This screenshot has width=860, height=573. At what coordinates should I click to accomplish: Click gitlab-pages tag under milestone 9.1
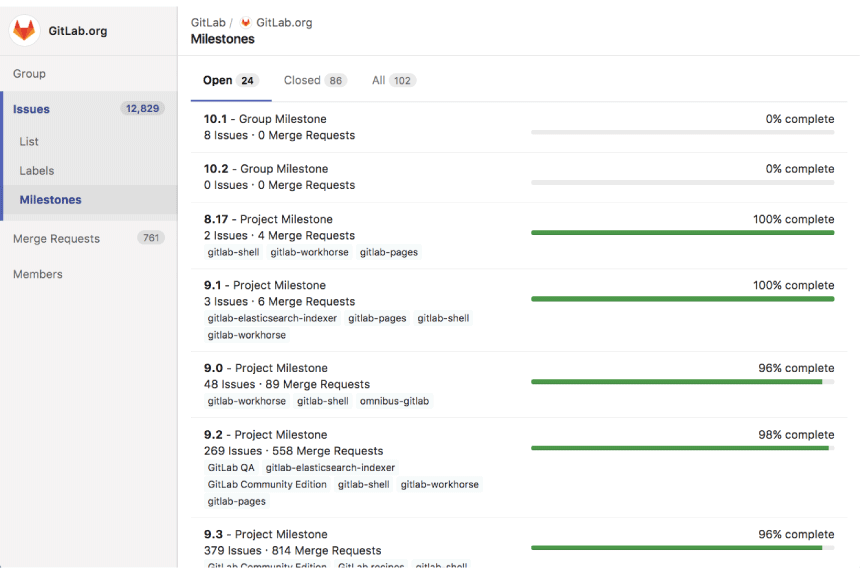[377, 318]
